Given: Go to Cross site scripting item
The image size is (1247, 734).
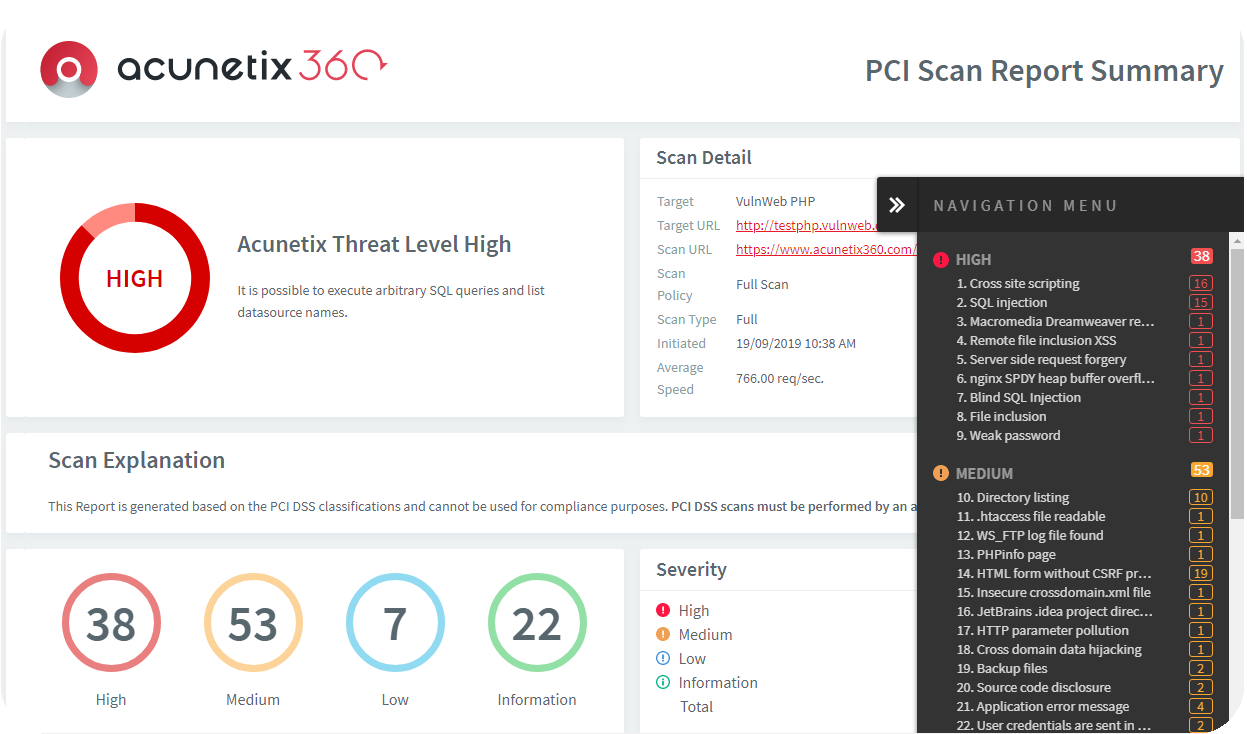Looking at the screenshot, I should [1018, 283].
